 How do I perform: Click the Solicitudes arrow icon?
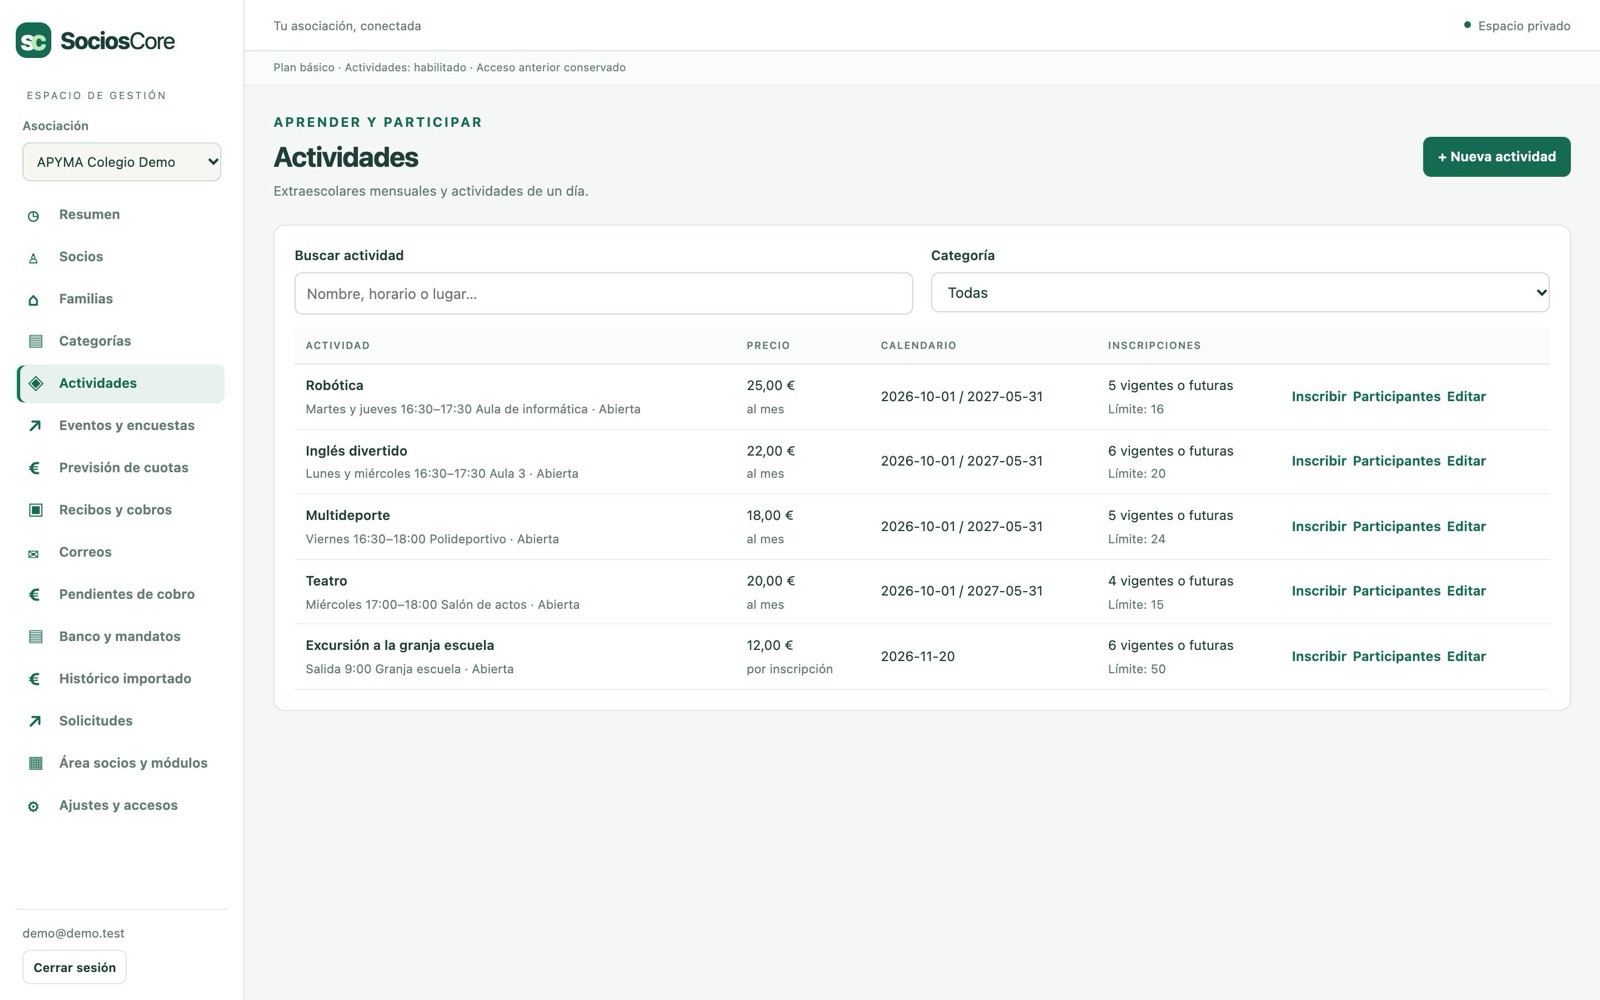coord(34,721)
